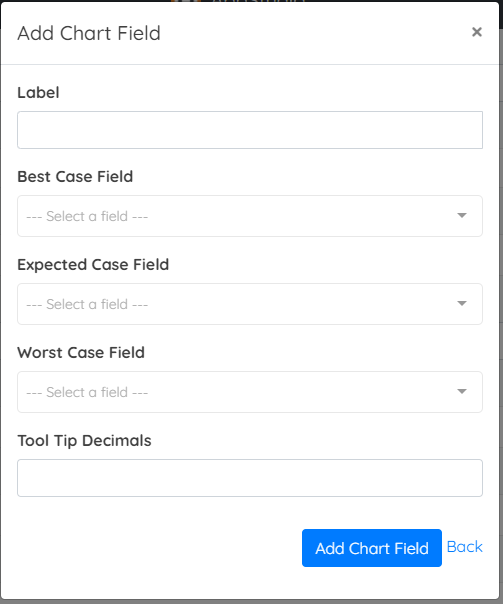Screen dimensions: 503x604
Task: Click the Expected Case Field caret arrow
Action: (462, 303)
